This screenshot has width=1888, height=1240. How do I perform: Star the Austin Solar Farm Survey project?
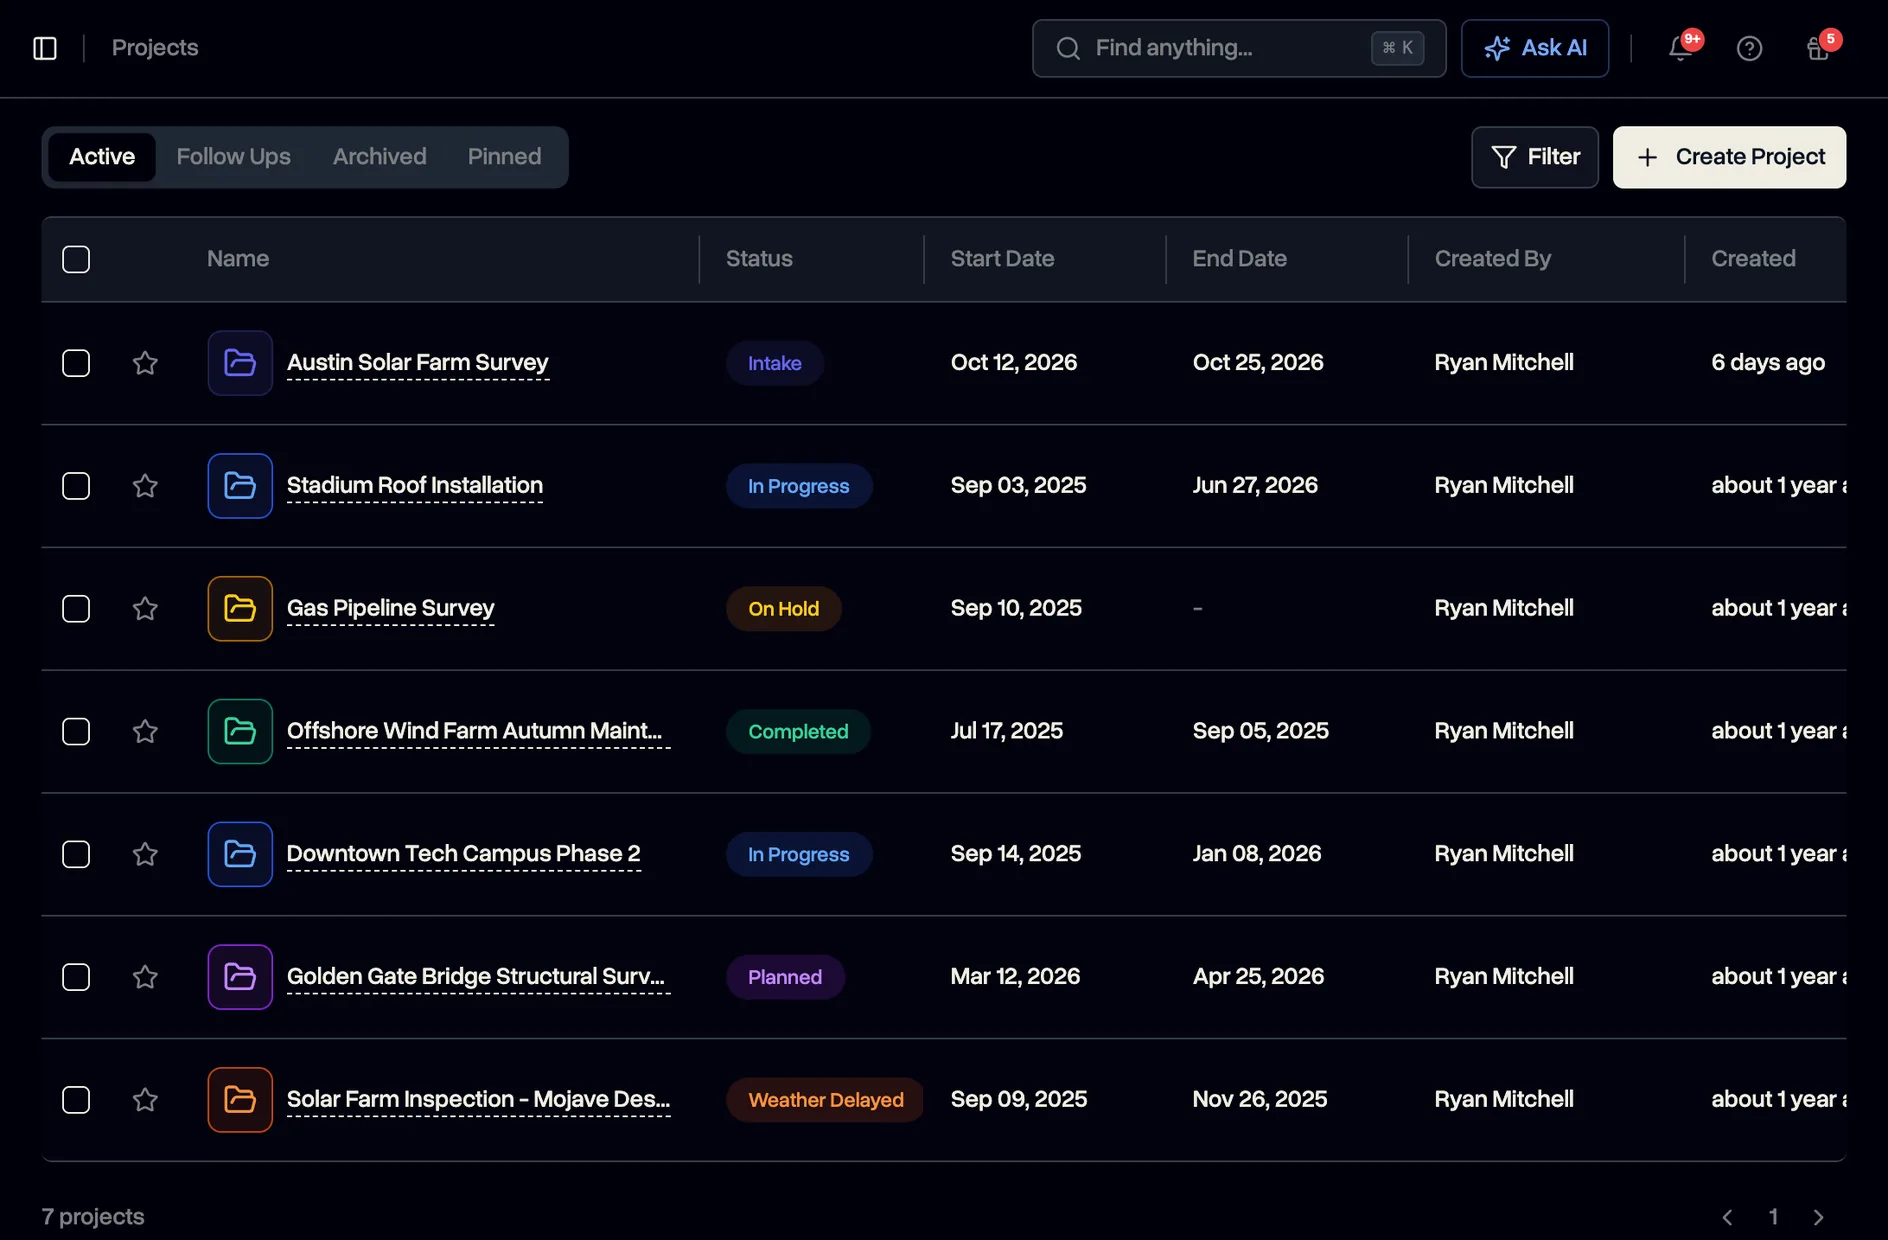(x=145, y=363)
